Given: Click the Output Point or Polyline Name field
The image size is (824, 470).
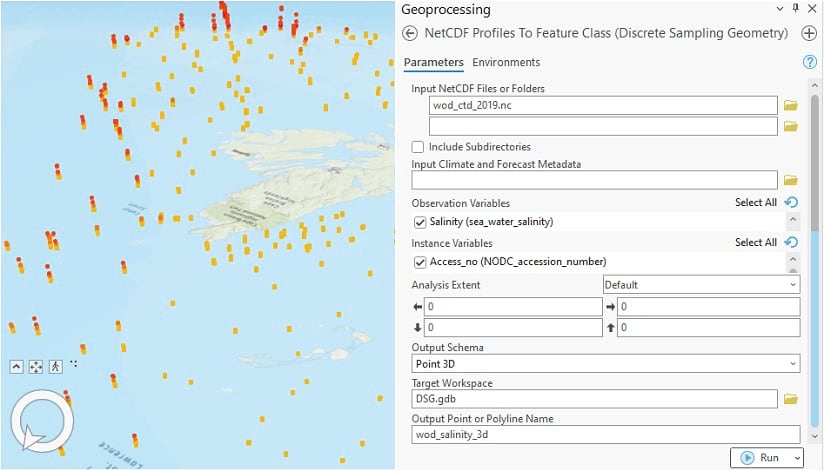Looking at the screenshot, I should 606,435.
